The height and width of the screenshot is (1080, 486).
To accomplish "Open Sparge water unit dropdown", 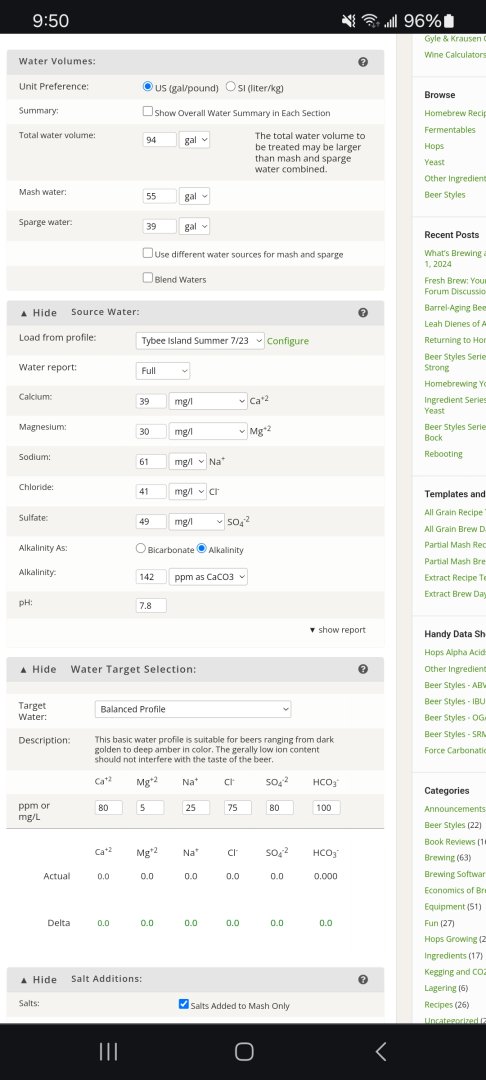I will pos(195,227).
